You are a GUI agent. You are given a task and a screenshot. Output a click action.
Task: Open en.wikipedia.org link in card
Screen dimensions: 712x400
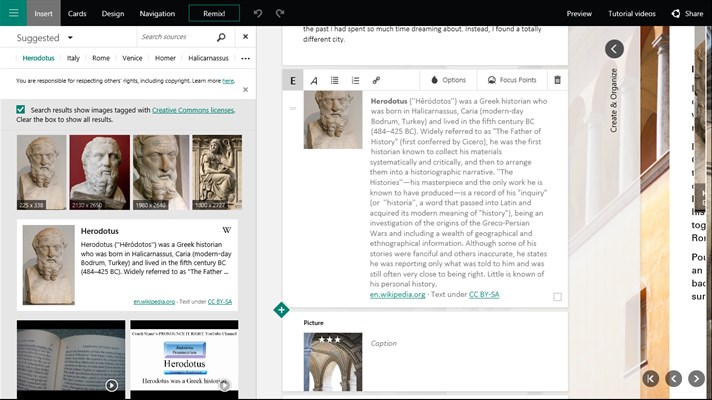click(x=397, y=294)
